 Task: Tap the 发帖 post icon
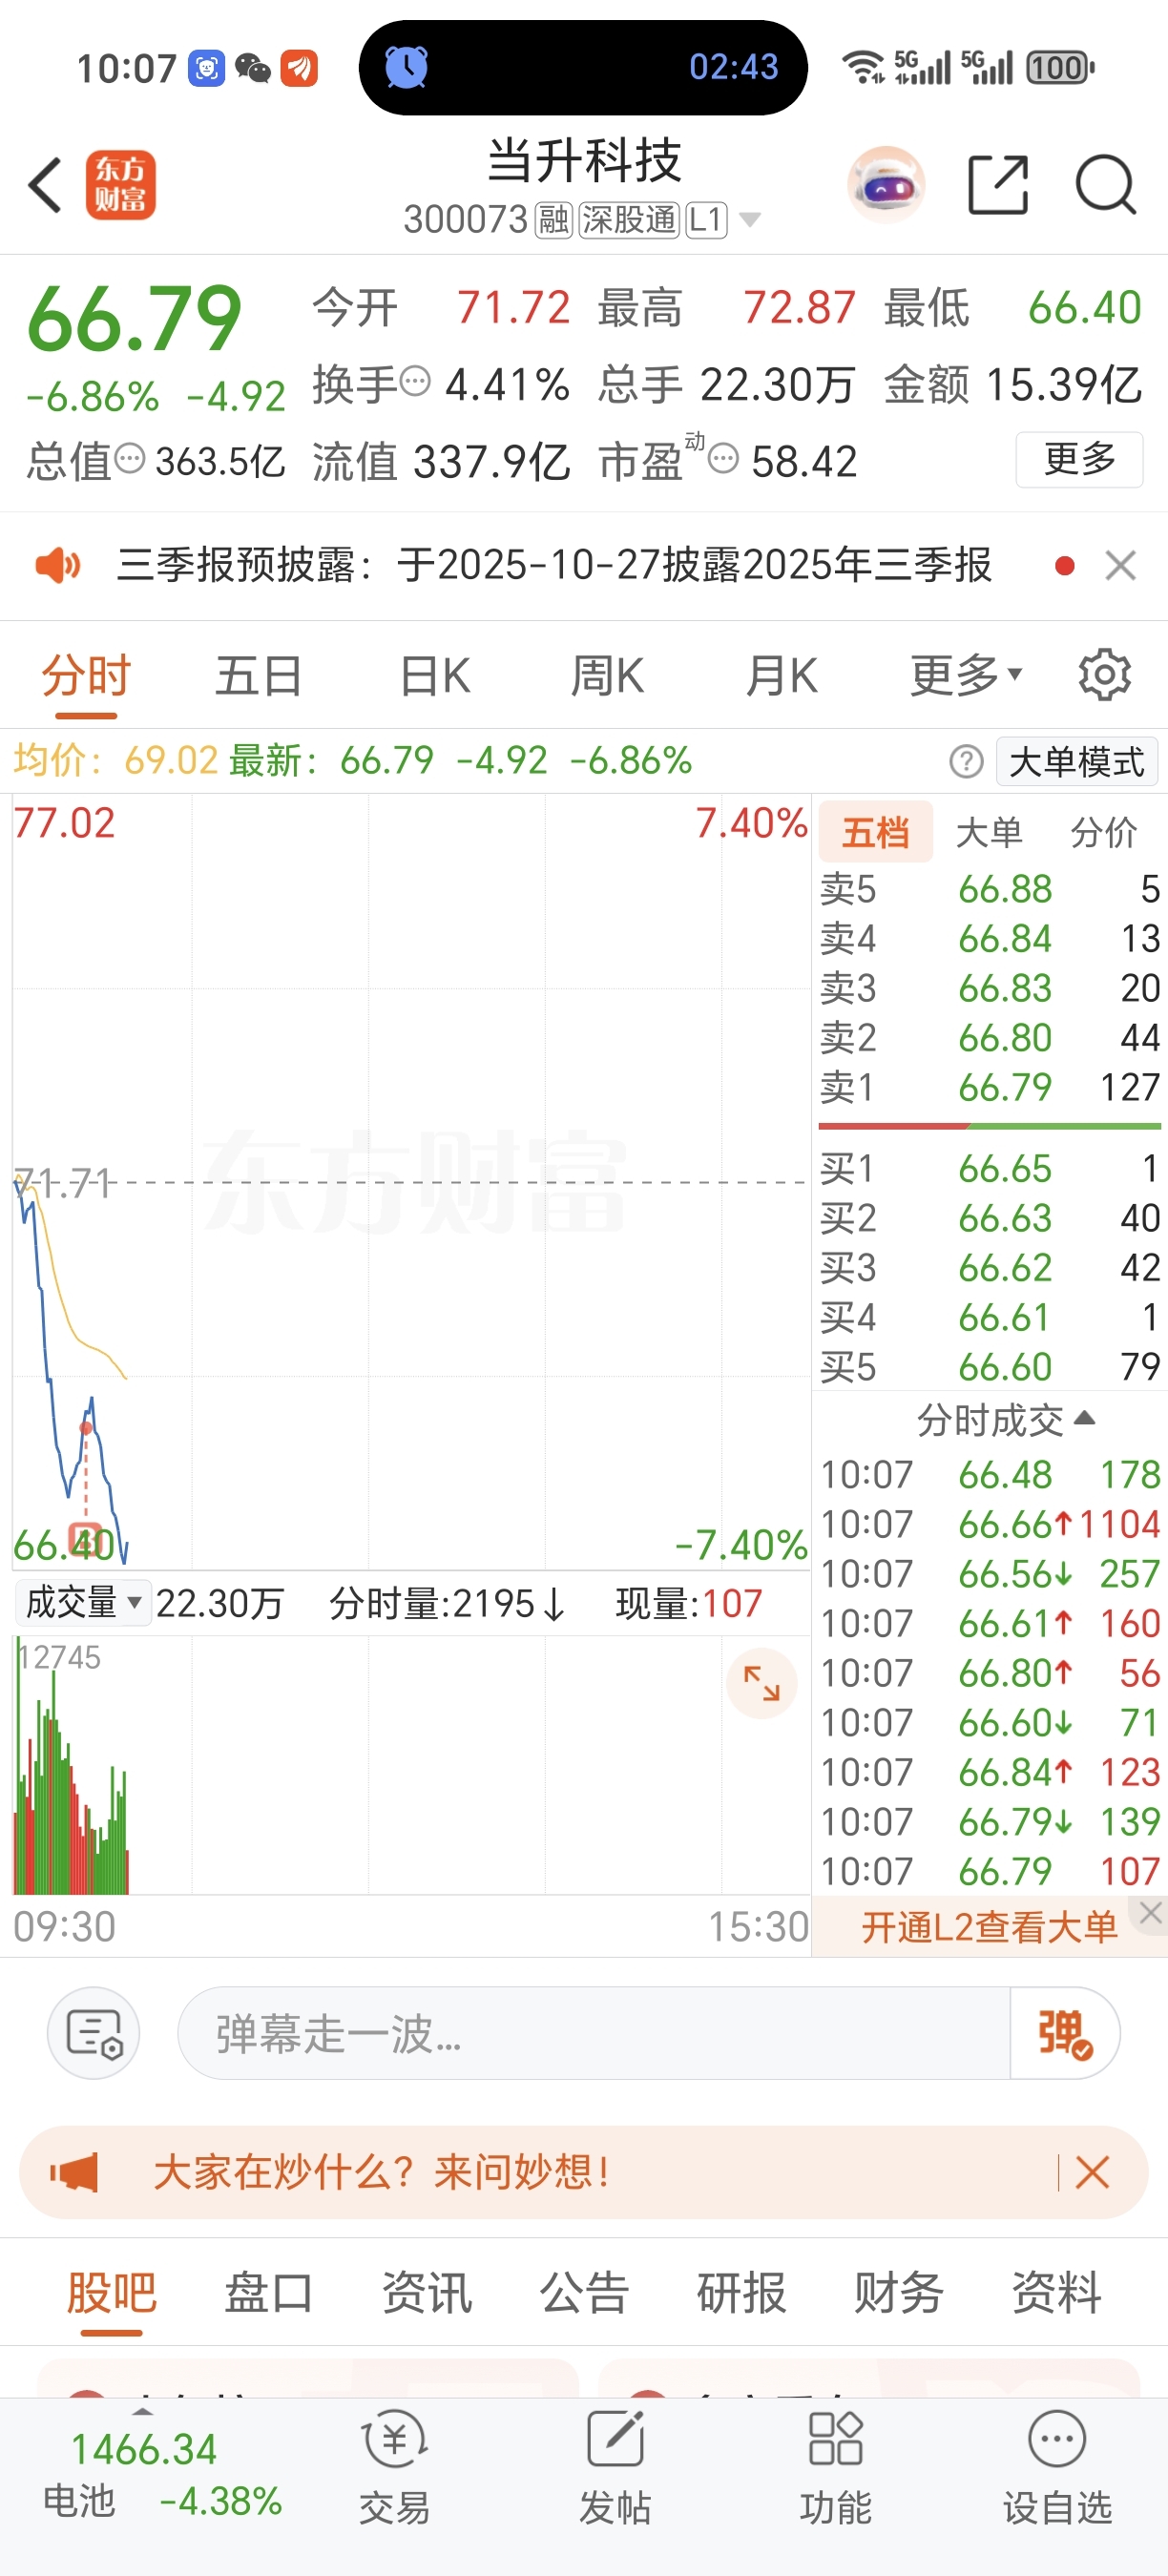click(615, 2465)
